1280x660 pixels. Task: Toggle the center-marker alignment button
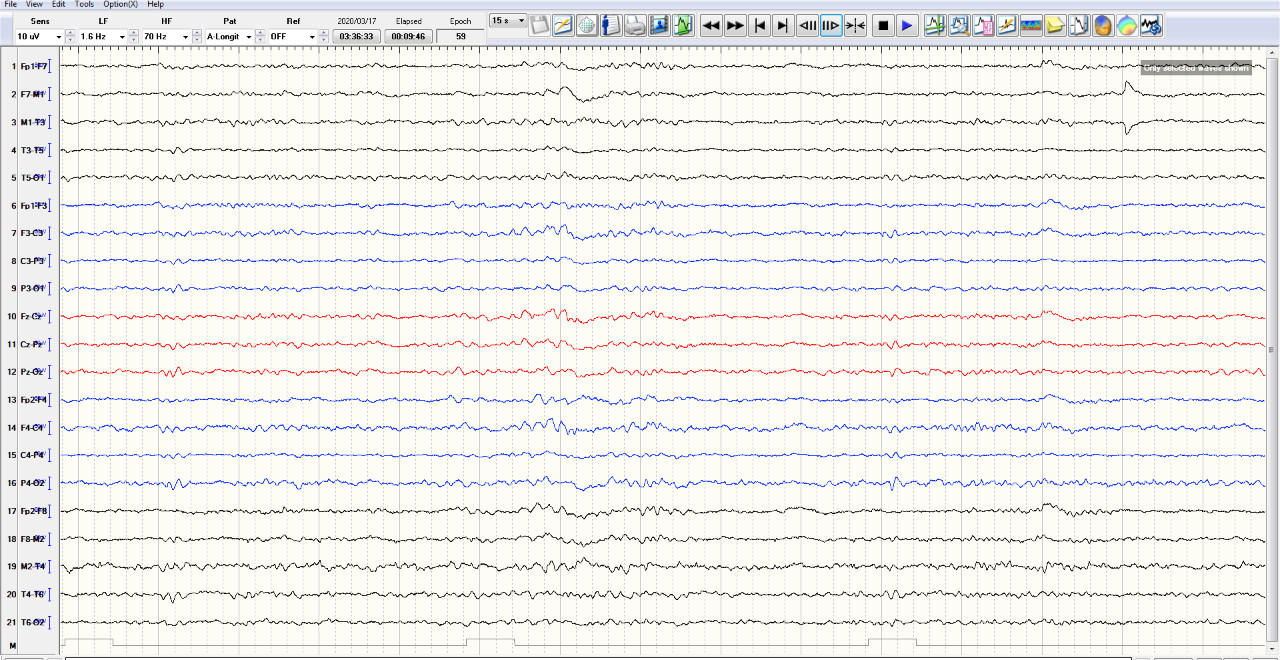click(855, 26)
